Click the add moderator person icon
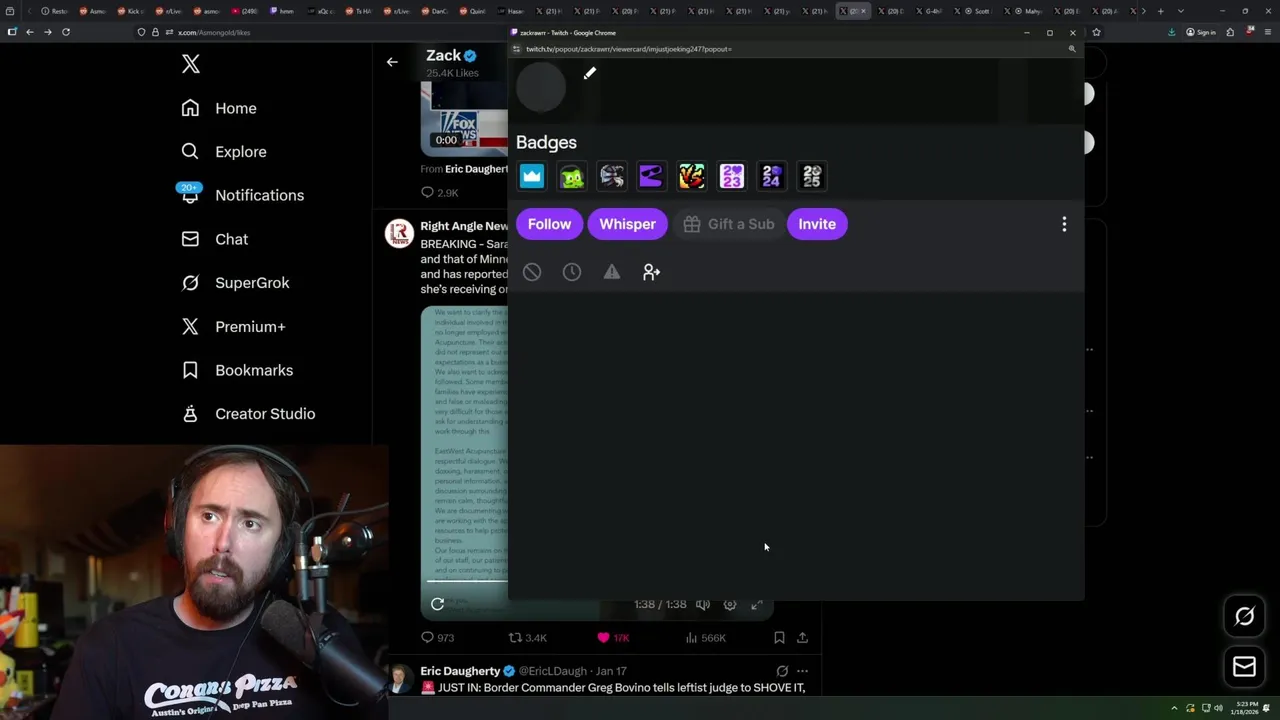Screen dimensions: 1280x720 652,272
